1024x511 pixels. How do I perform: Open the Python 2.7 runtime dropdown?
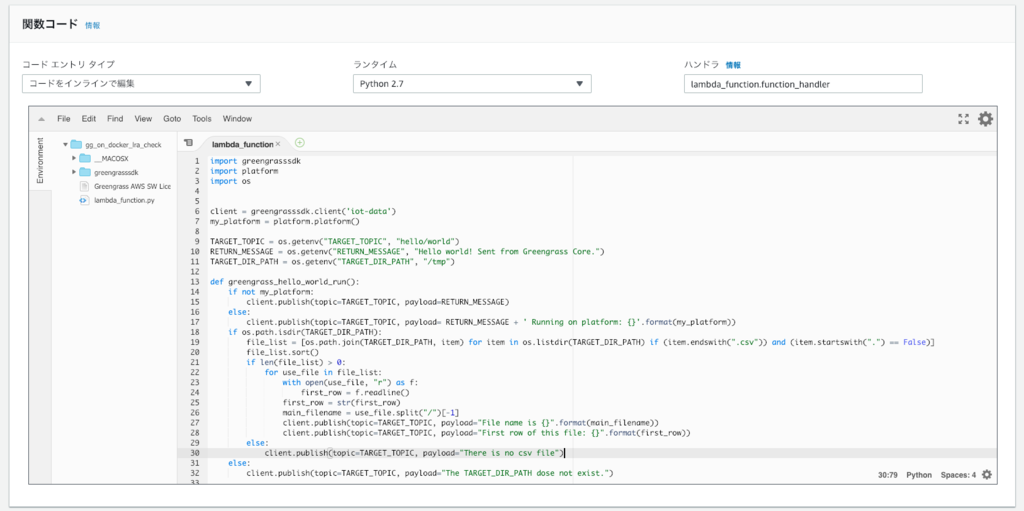[472, 84]
